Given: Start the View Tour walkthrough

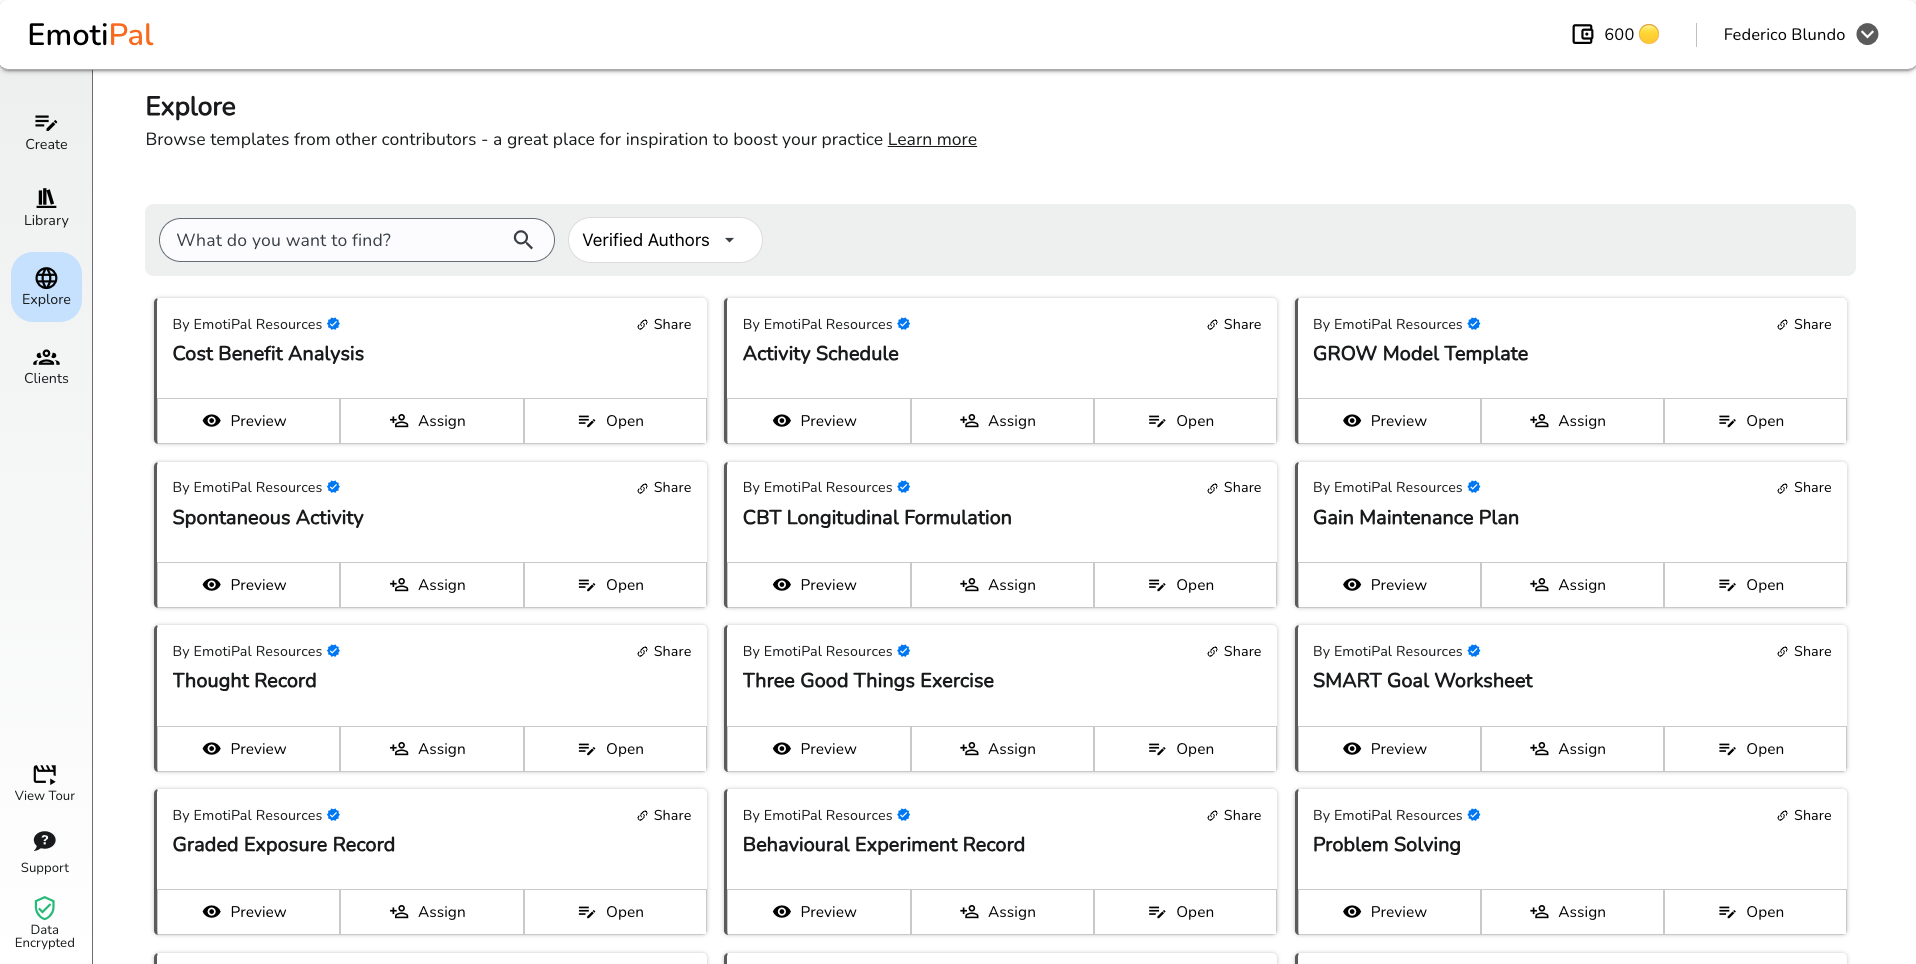Looking at the screenshot, I should [45, 783].
